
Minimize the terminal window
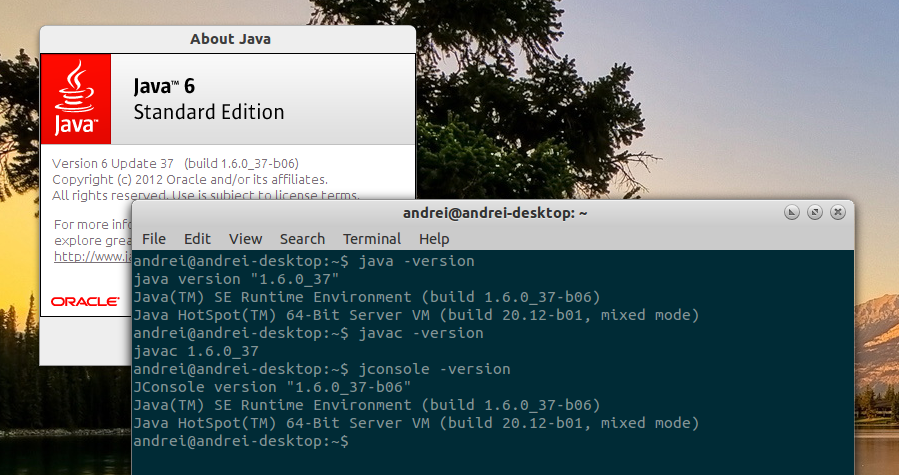pyautogui.click(x=792, y=212)
